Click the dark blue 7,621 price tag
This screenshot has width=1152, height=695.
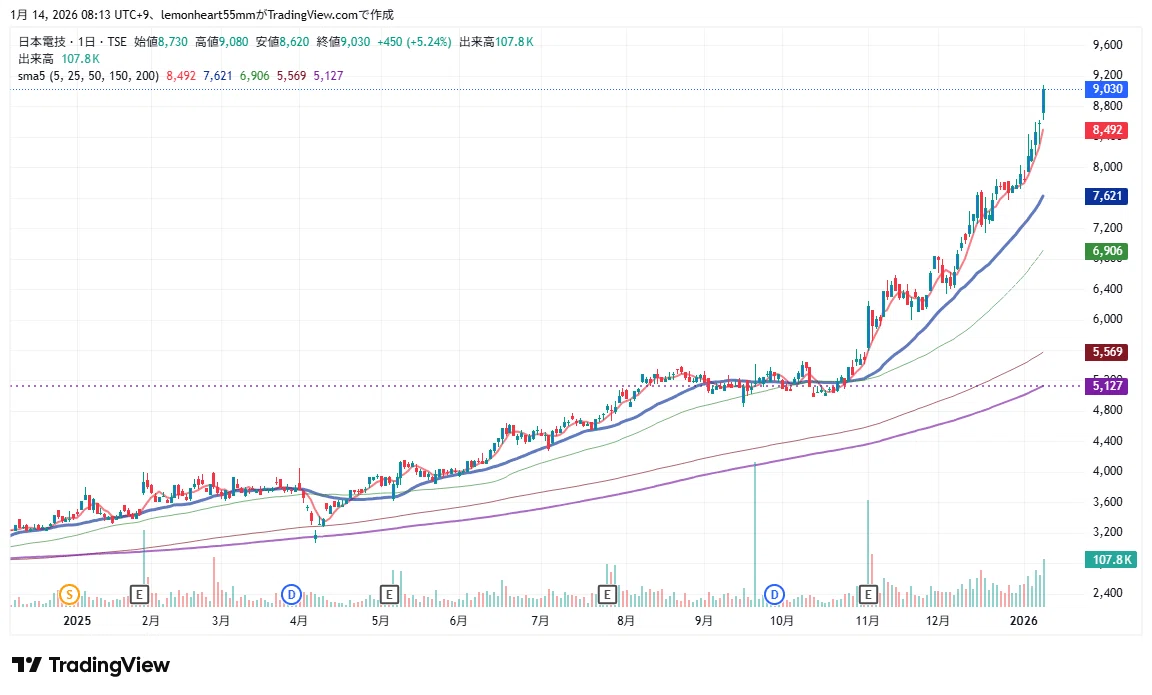(1106, 195)
